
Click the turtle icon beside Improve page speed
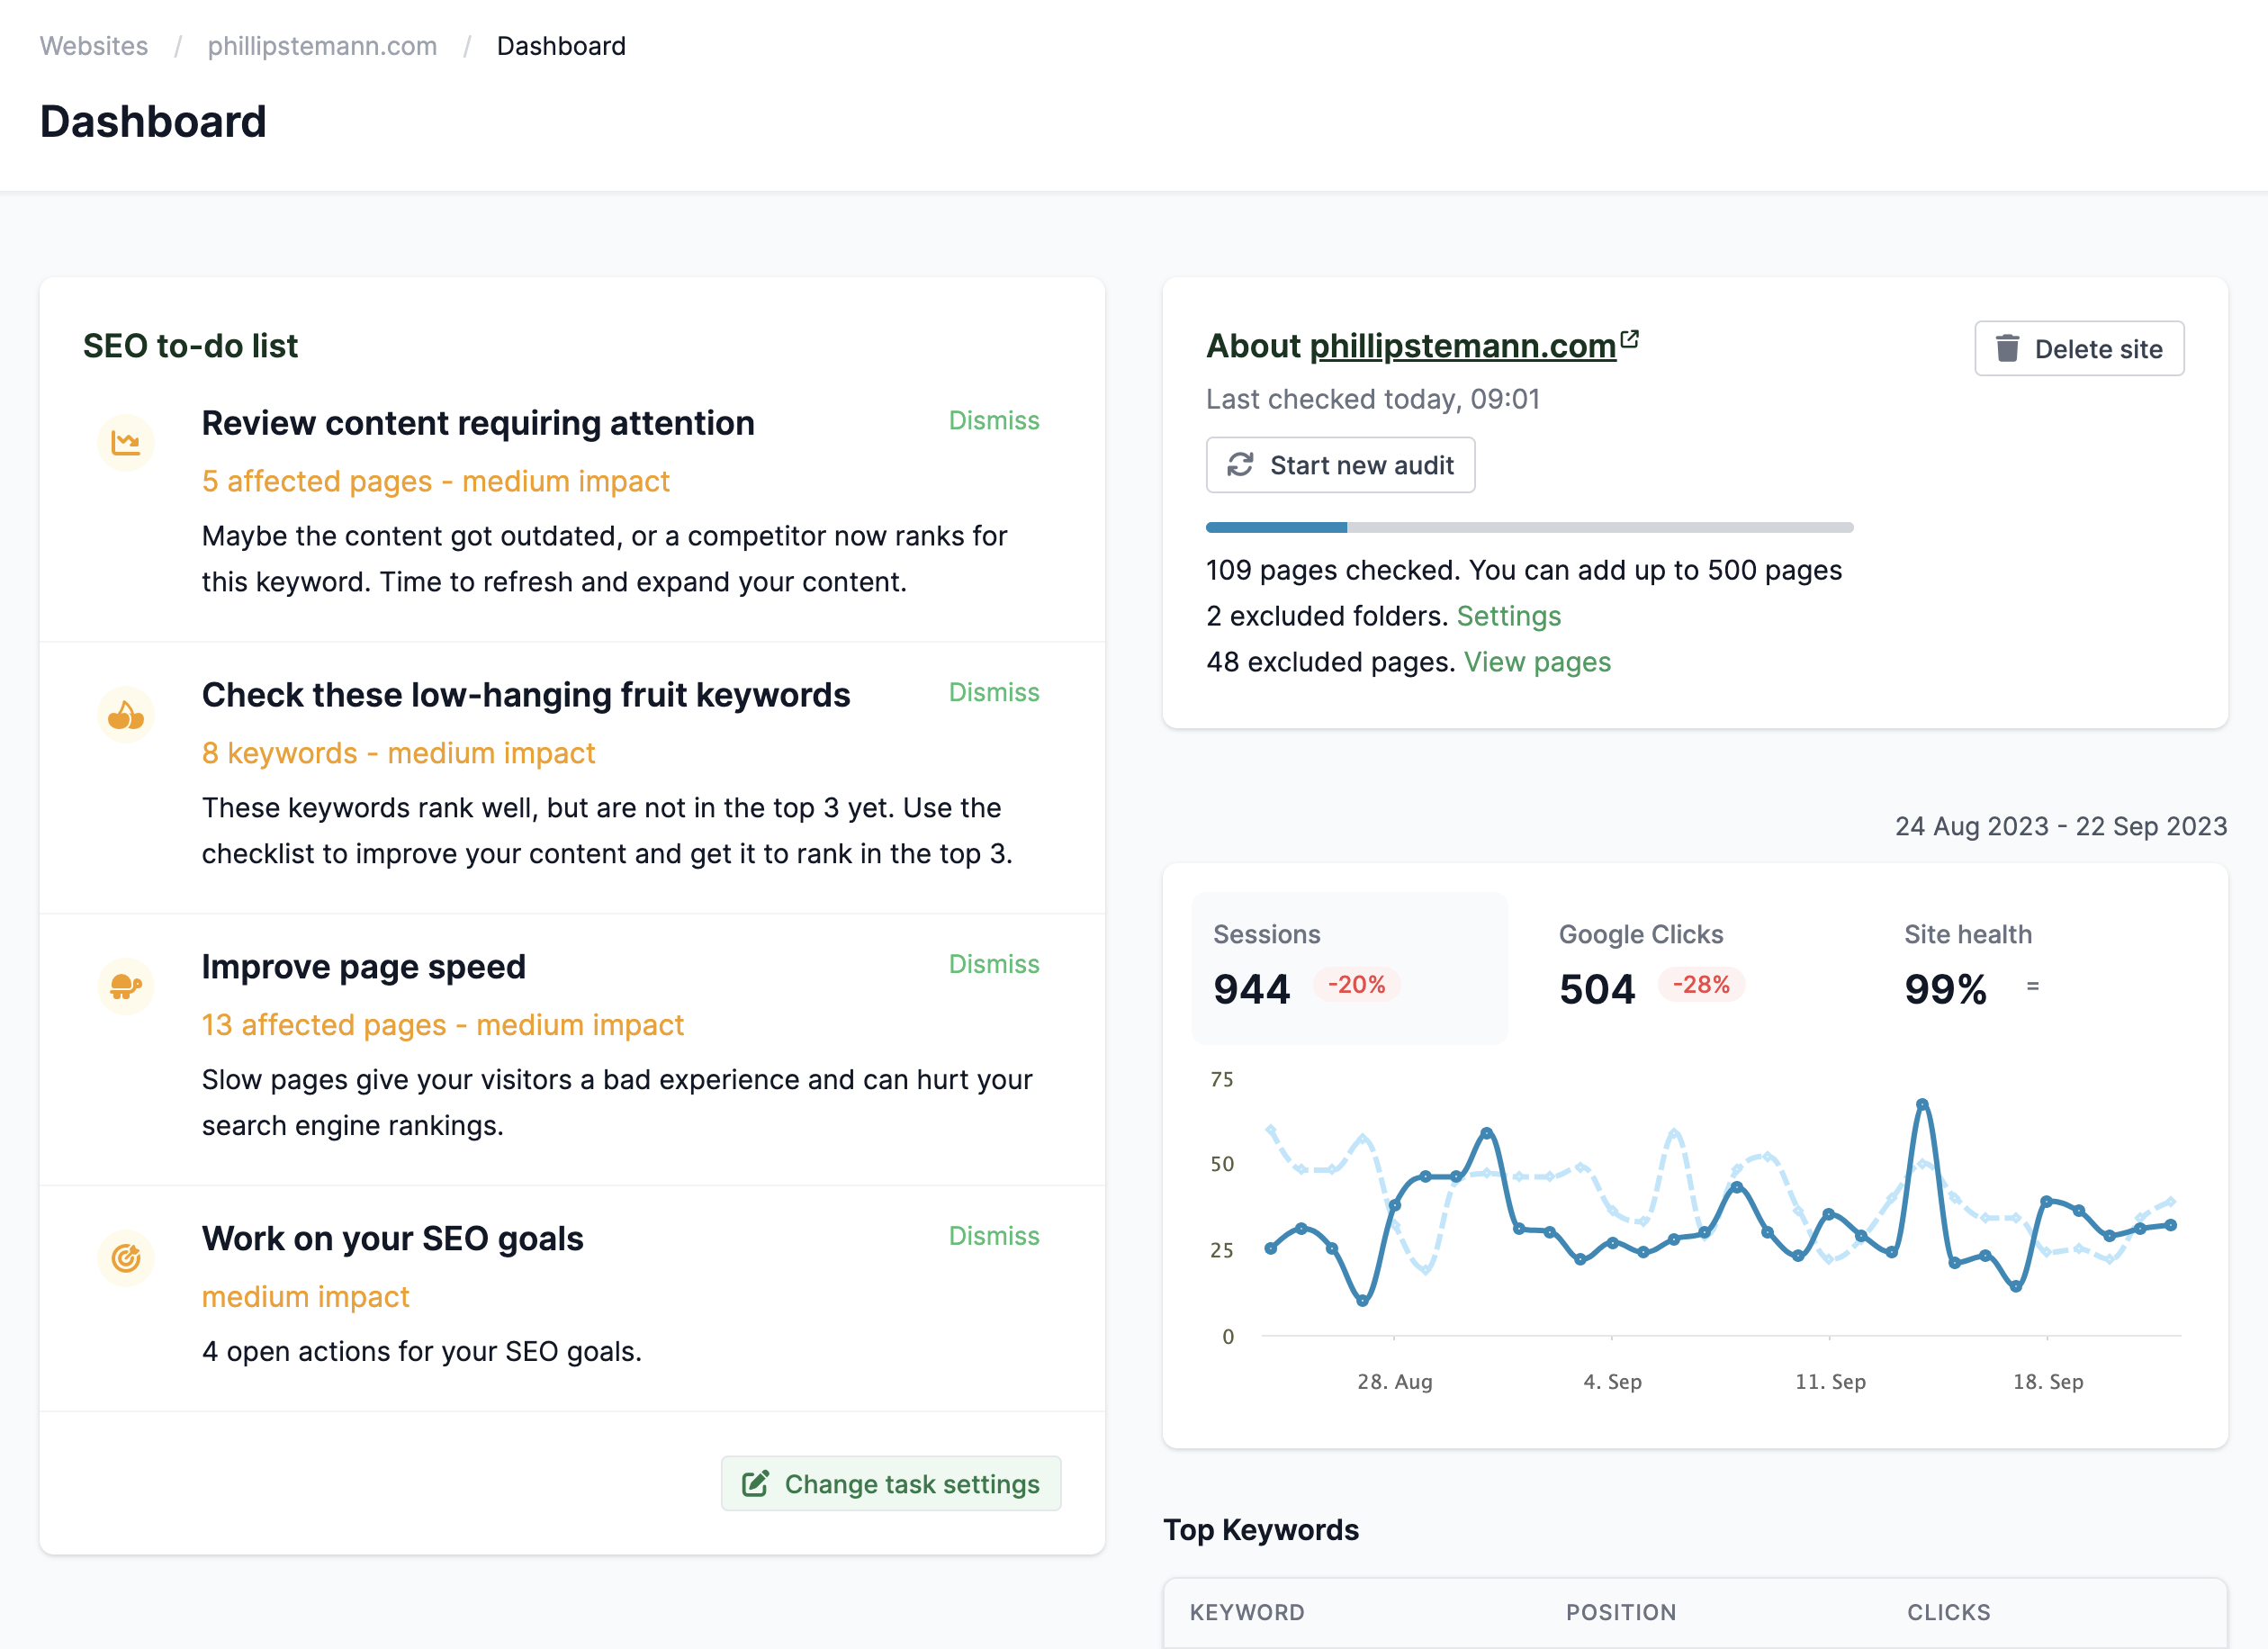(x=126, y=986)
